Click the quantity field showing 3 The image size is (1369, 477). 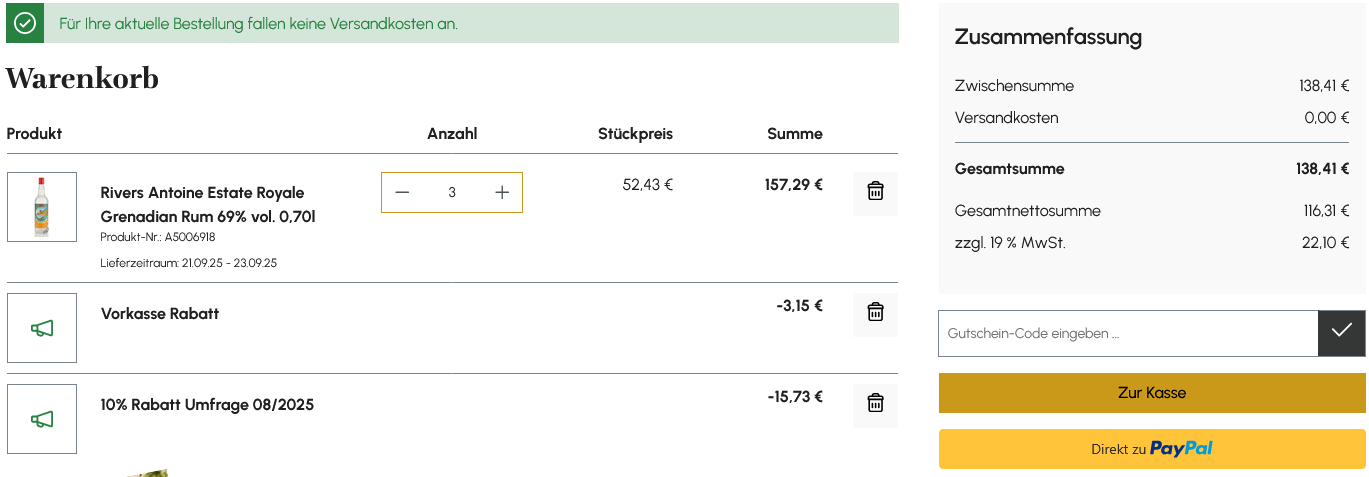point(452,193)
